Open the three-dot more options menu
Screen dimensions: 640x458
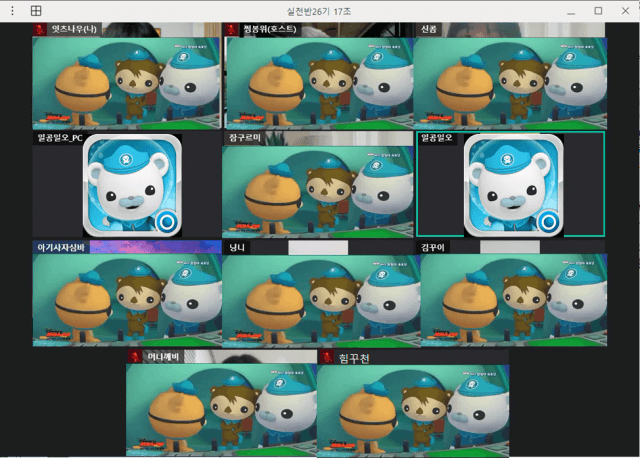12,11
